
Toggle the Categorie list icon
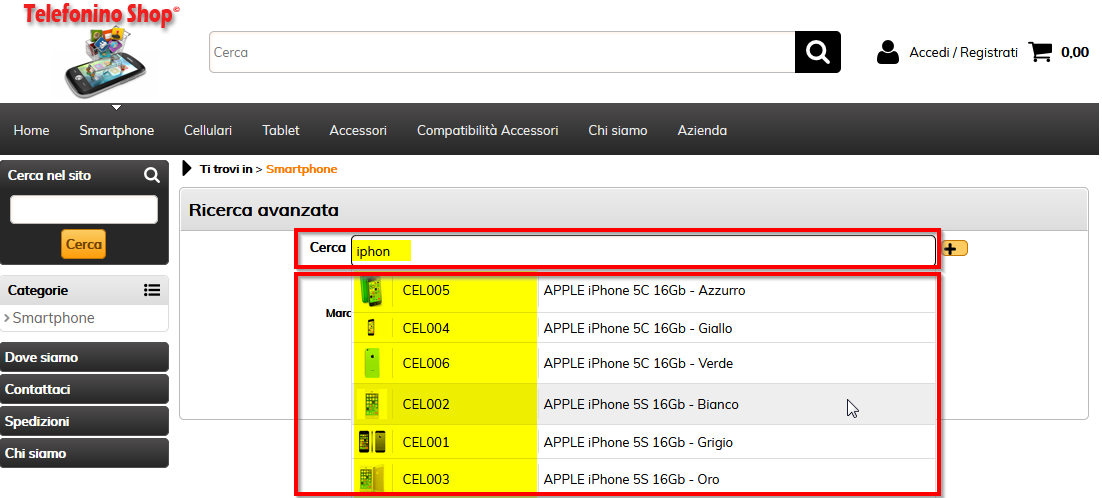[x=152, y=290]
